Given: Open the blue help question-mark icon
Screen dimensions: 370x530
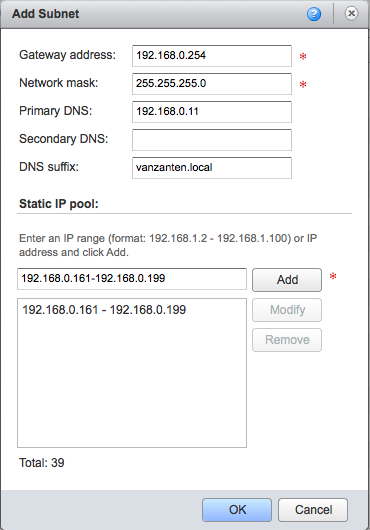Looking at the screenshot, I should [314, 14].
